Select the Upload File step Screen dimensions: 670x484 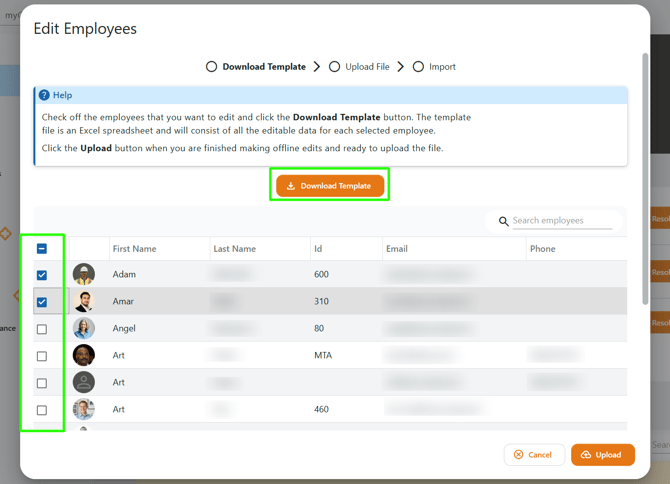pos(359,67)
